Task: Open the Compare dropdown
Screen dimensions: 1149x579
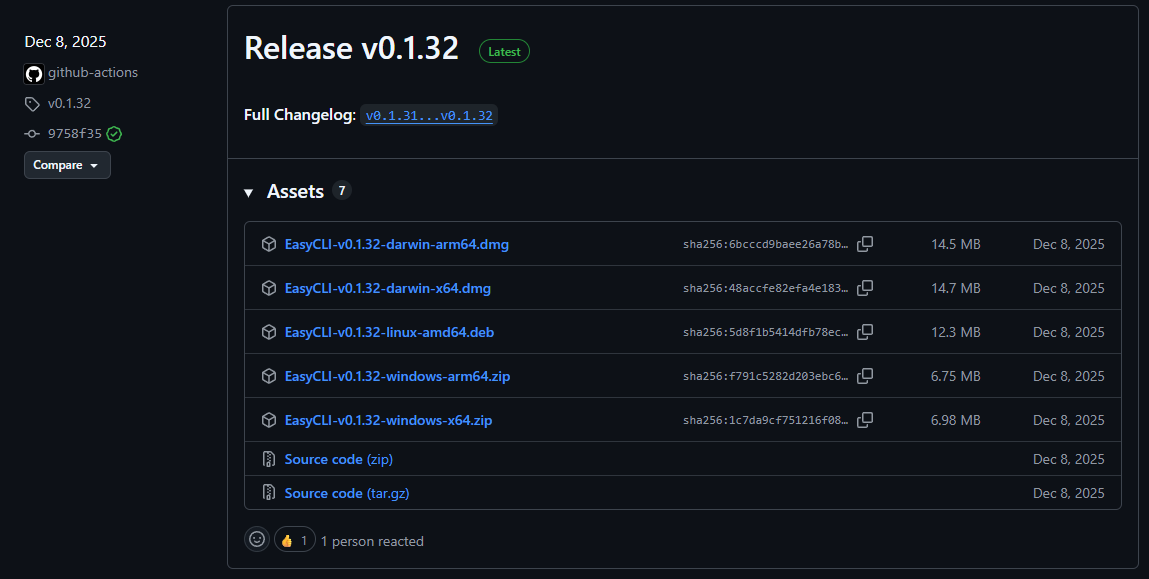Action: coord(67,165)
